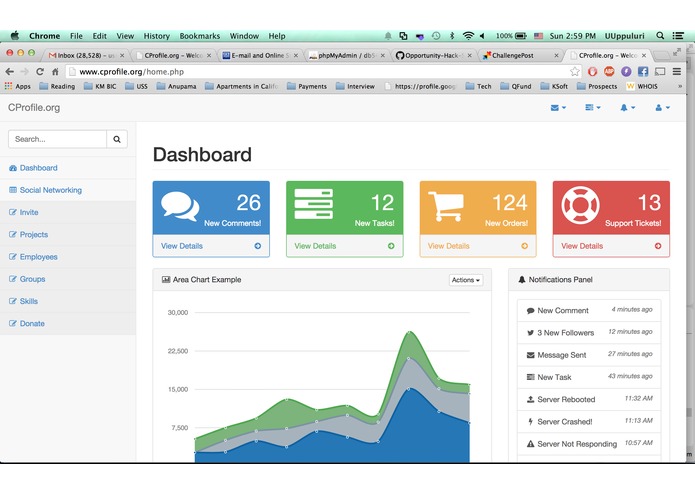Open the History menu
This screenshot has width=695, height=494.
(x=156, y=36)
